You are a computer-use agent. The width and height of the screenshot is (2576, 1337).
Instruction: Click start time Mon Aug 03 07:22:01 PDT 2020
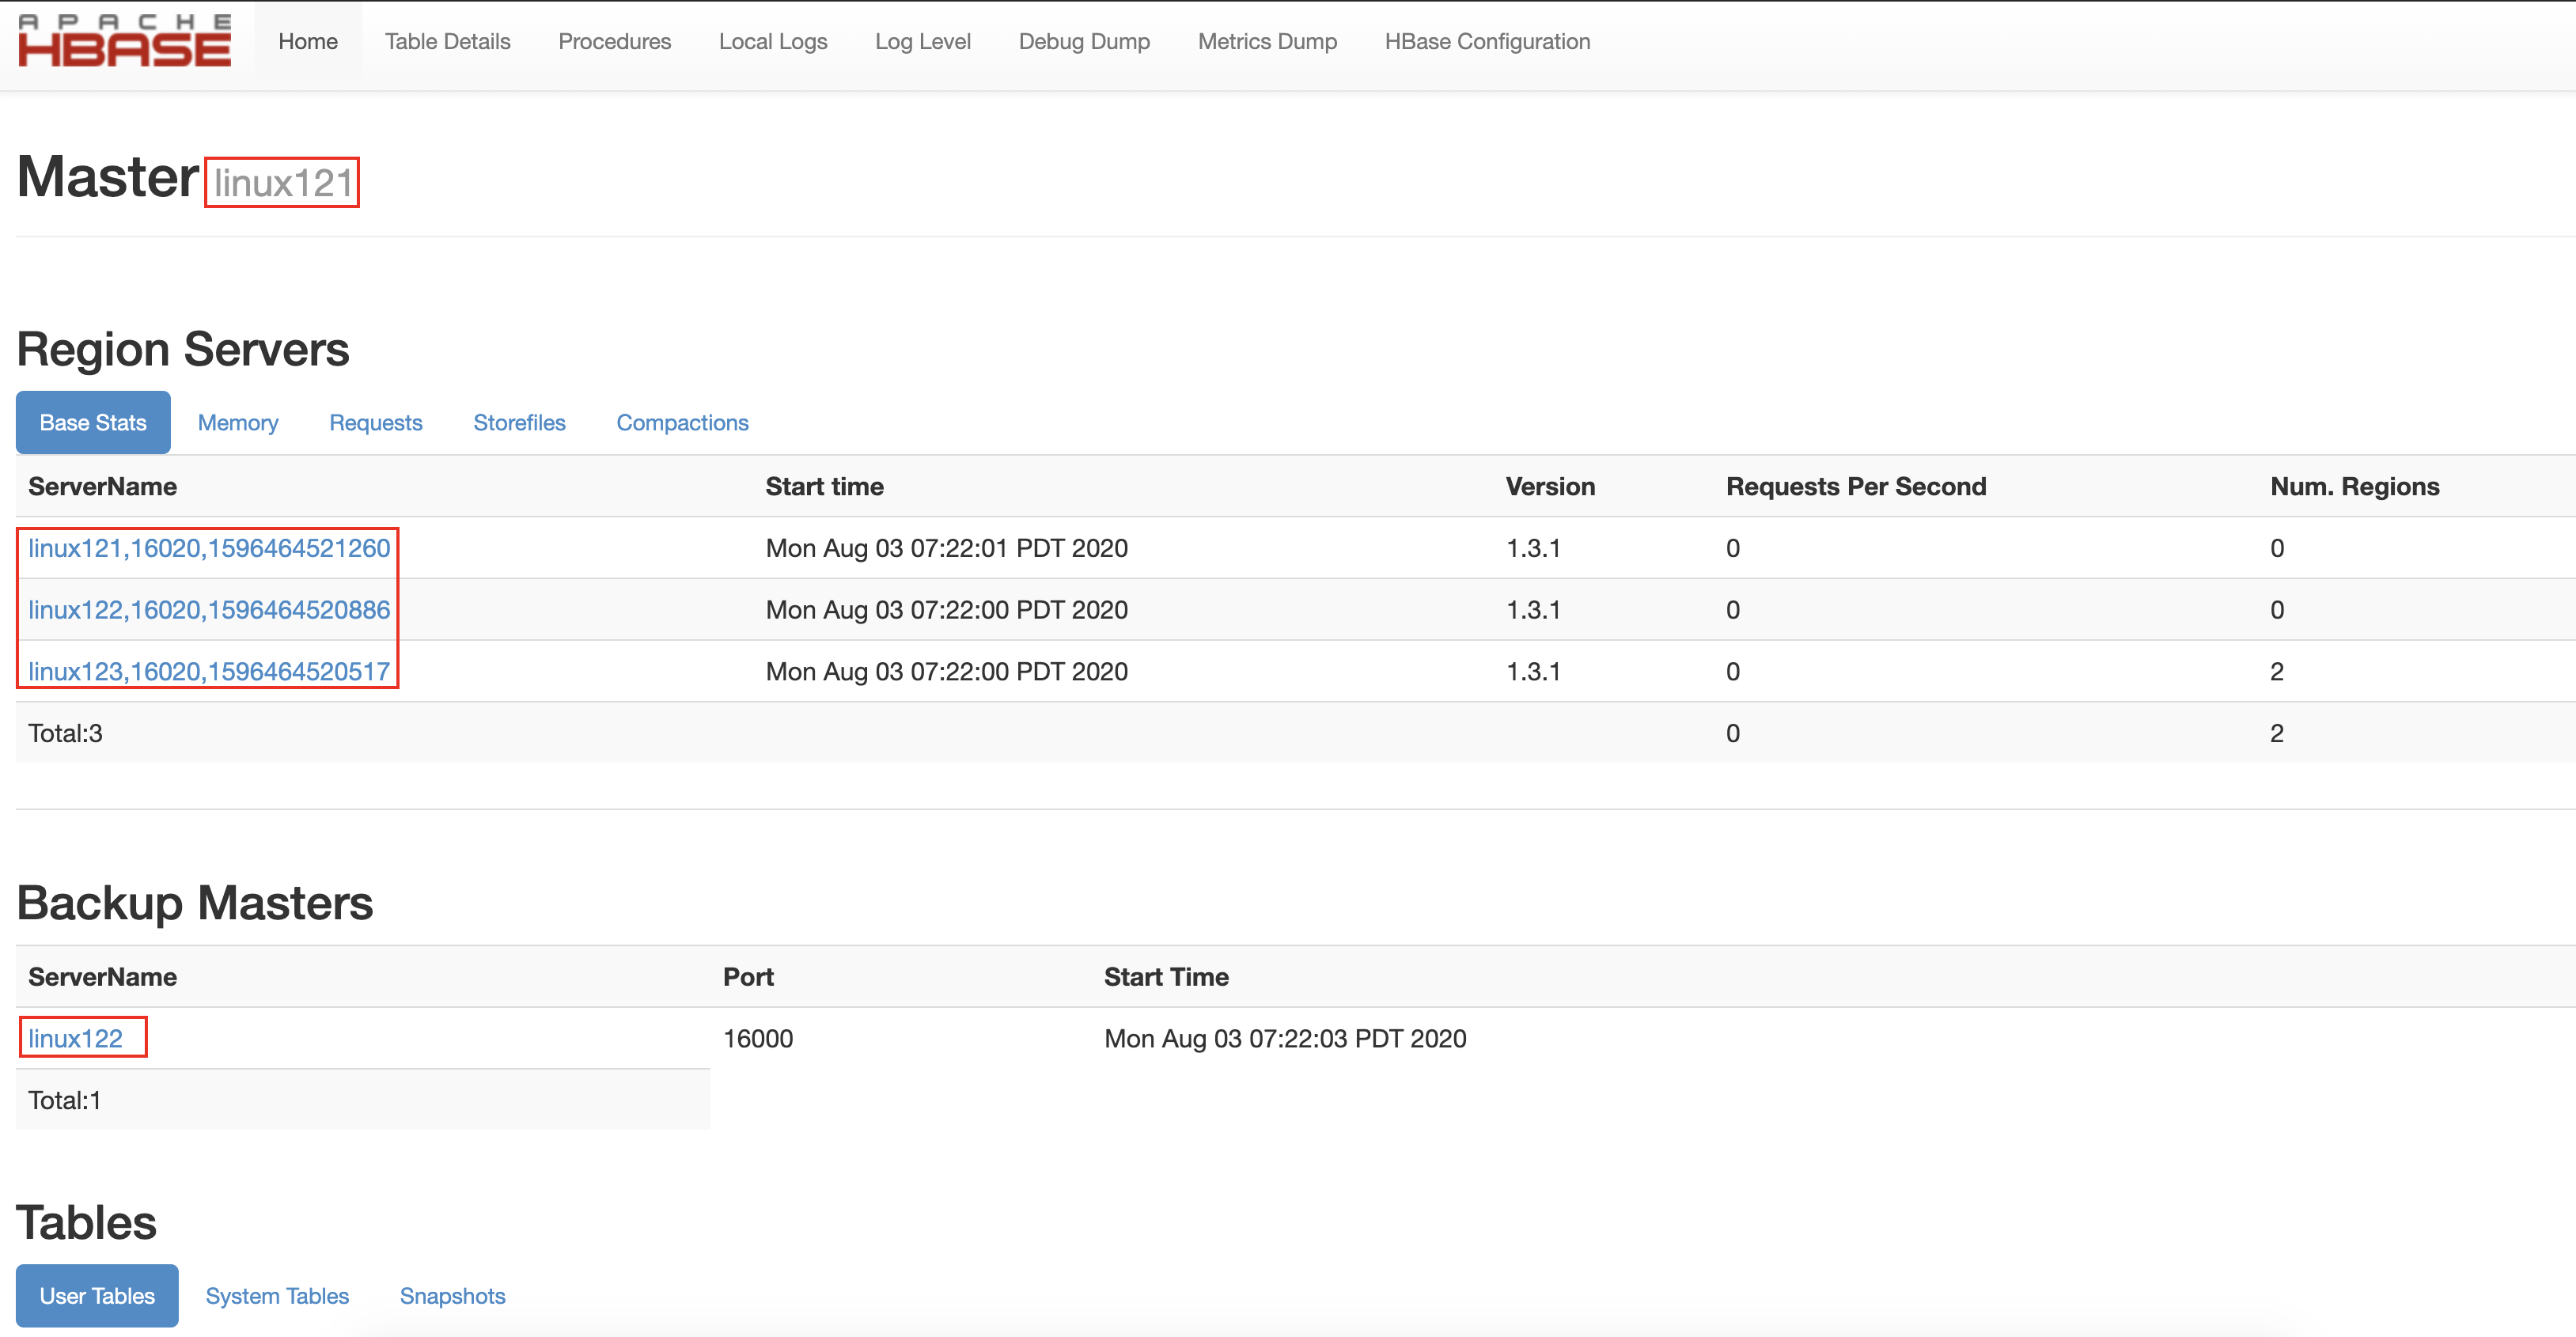tap(946, 548)
